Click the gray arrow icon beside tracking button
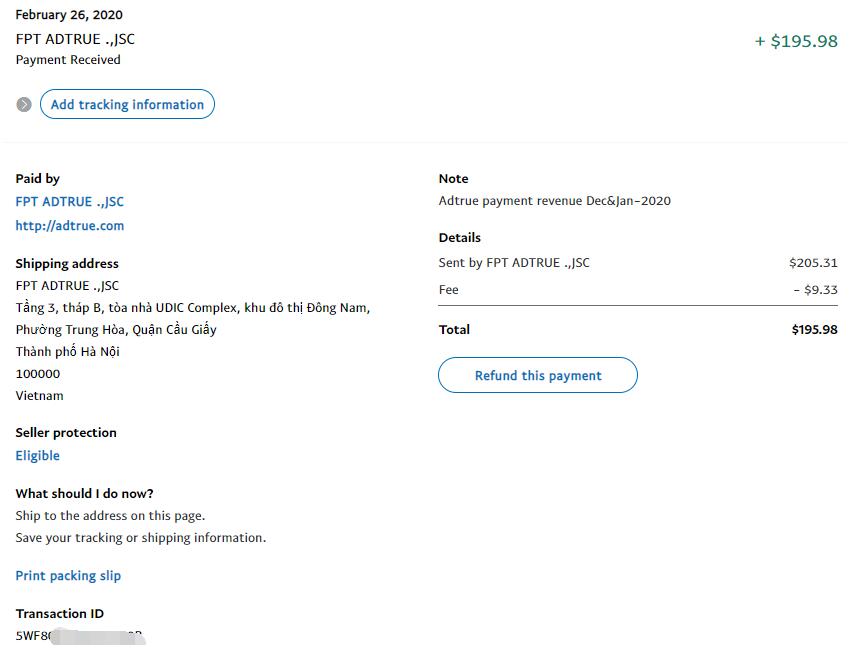The image size is (862, 662). [x=24, y=104]
